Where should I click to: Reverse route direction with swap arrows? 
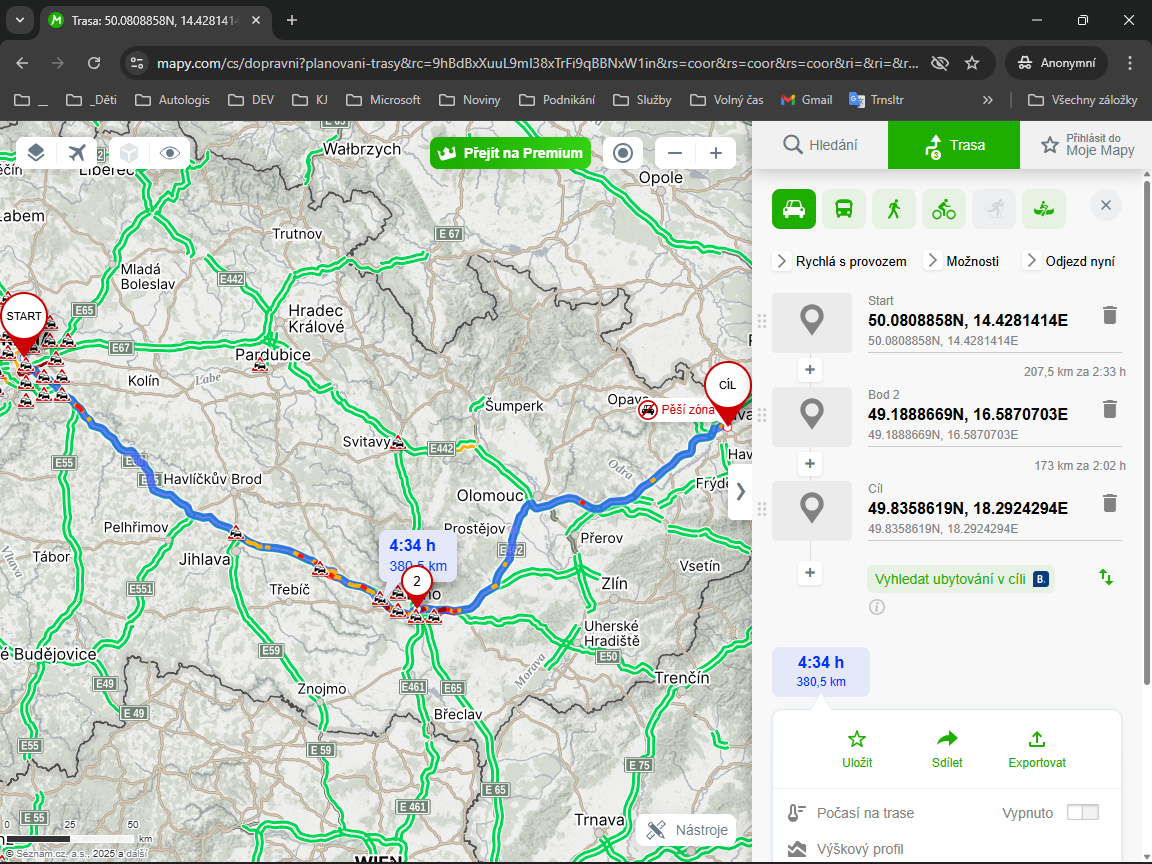(1106, 577)
